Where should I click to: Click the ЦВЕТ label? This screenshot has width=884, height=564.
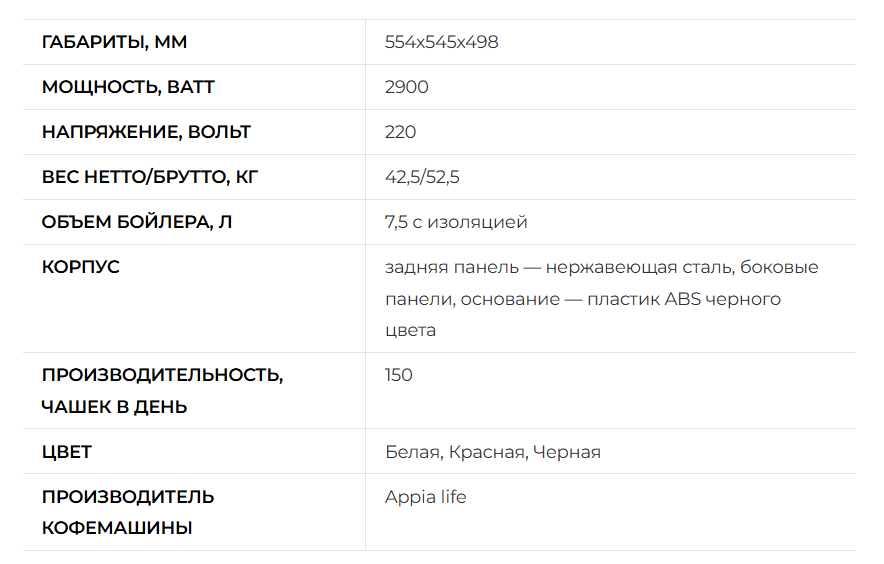67,452
